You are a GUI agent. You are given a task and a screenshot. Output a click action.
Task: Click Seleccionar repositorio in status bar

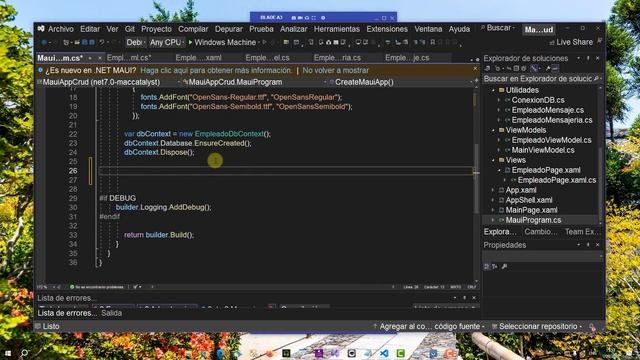tap(537, 327)
